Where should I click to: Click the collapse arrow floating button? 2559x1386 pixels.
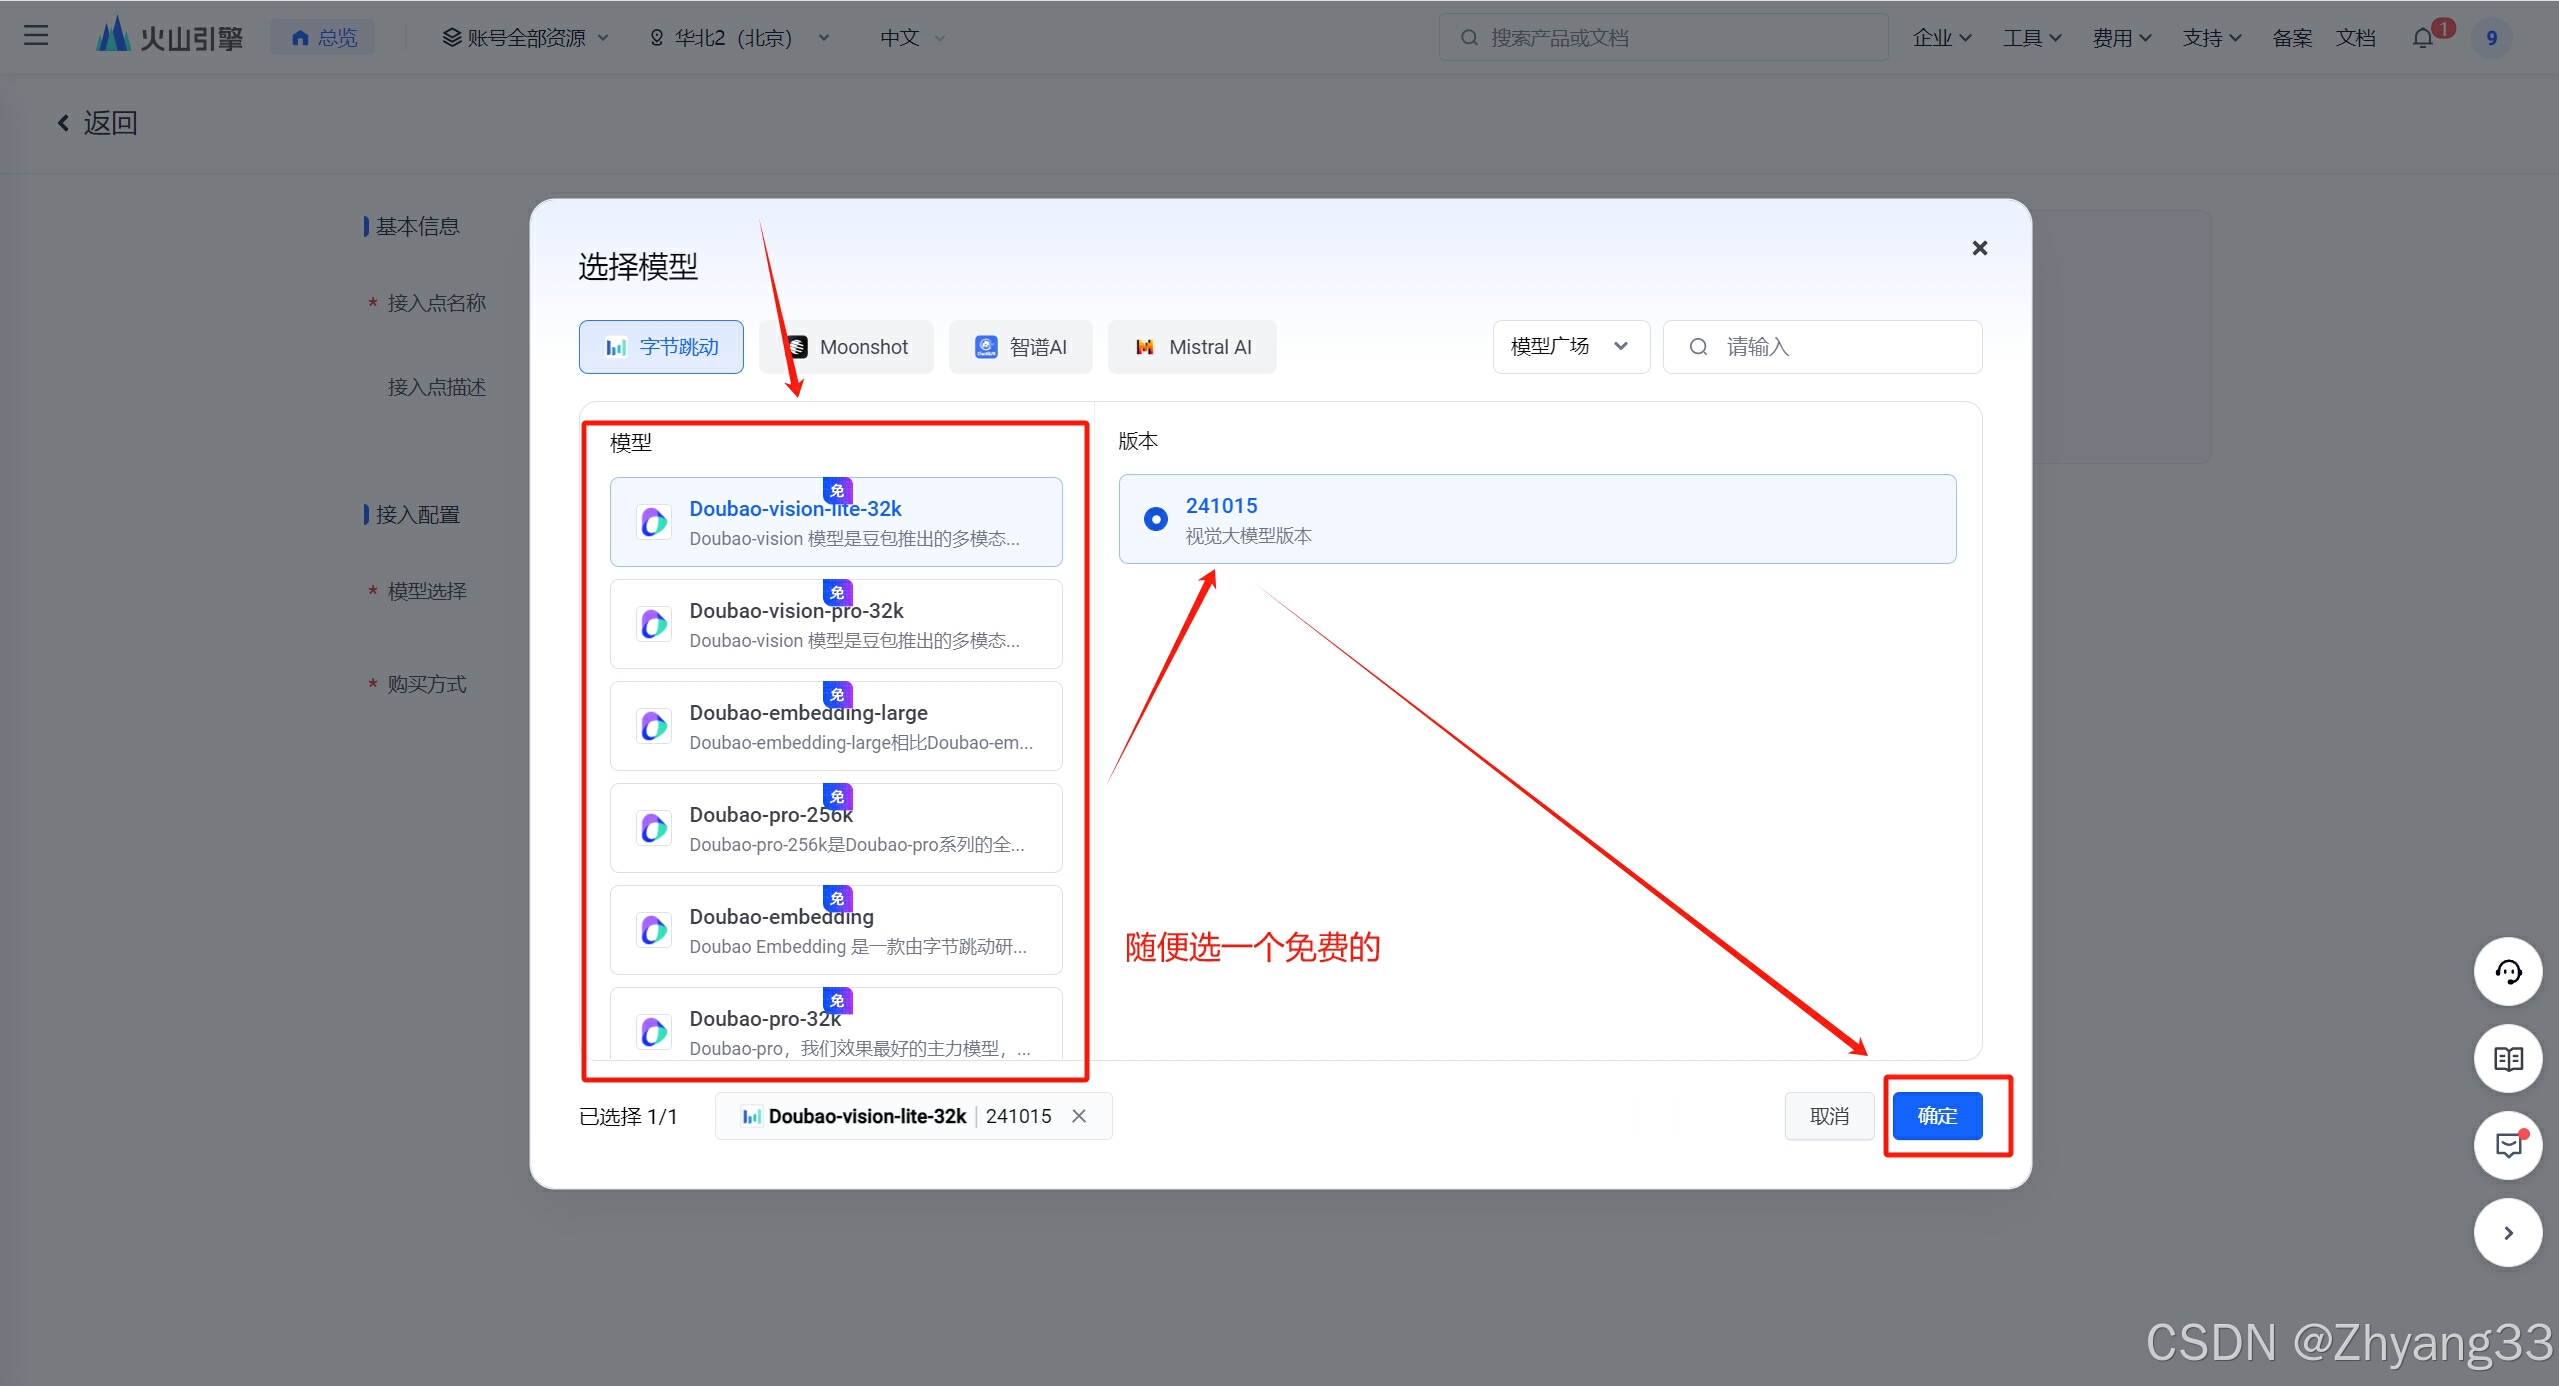tap(2507, 1233)
